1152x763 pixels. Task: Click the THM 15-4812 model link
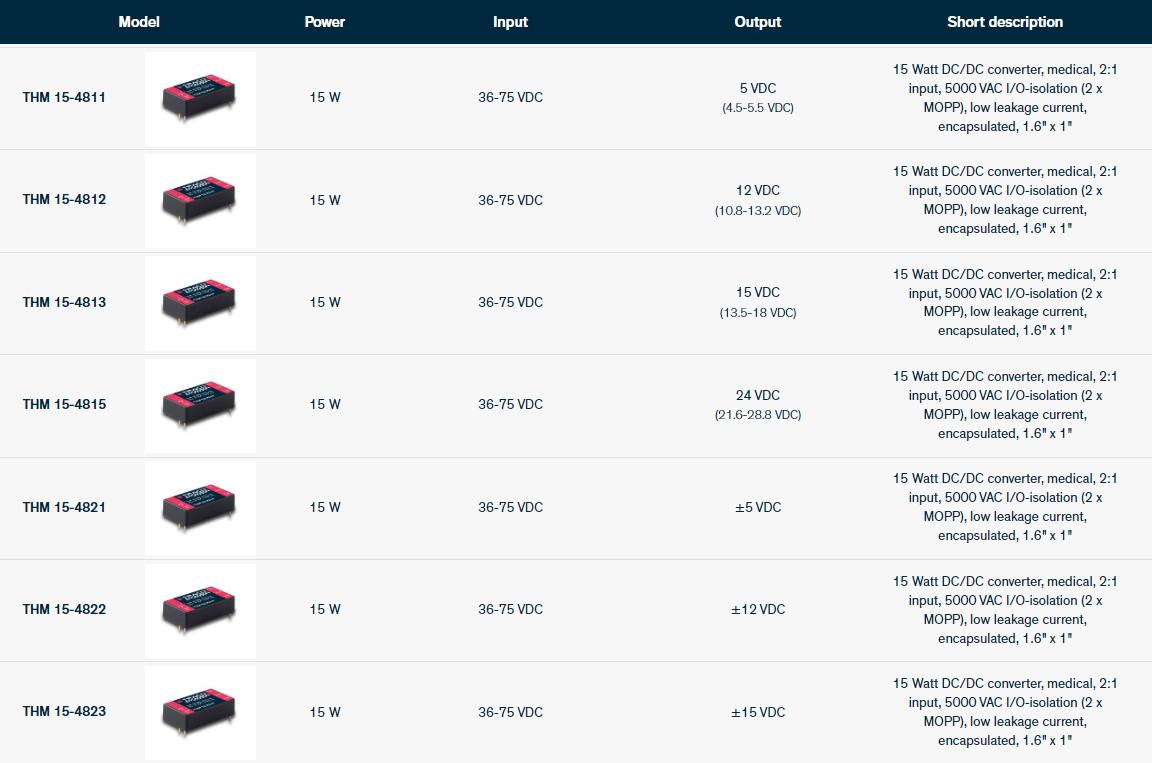click(x=64, y=200)
